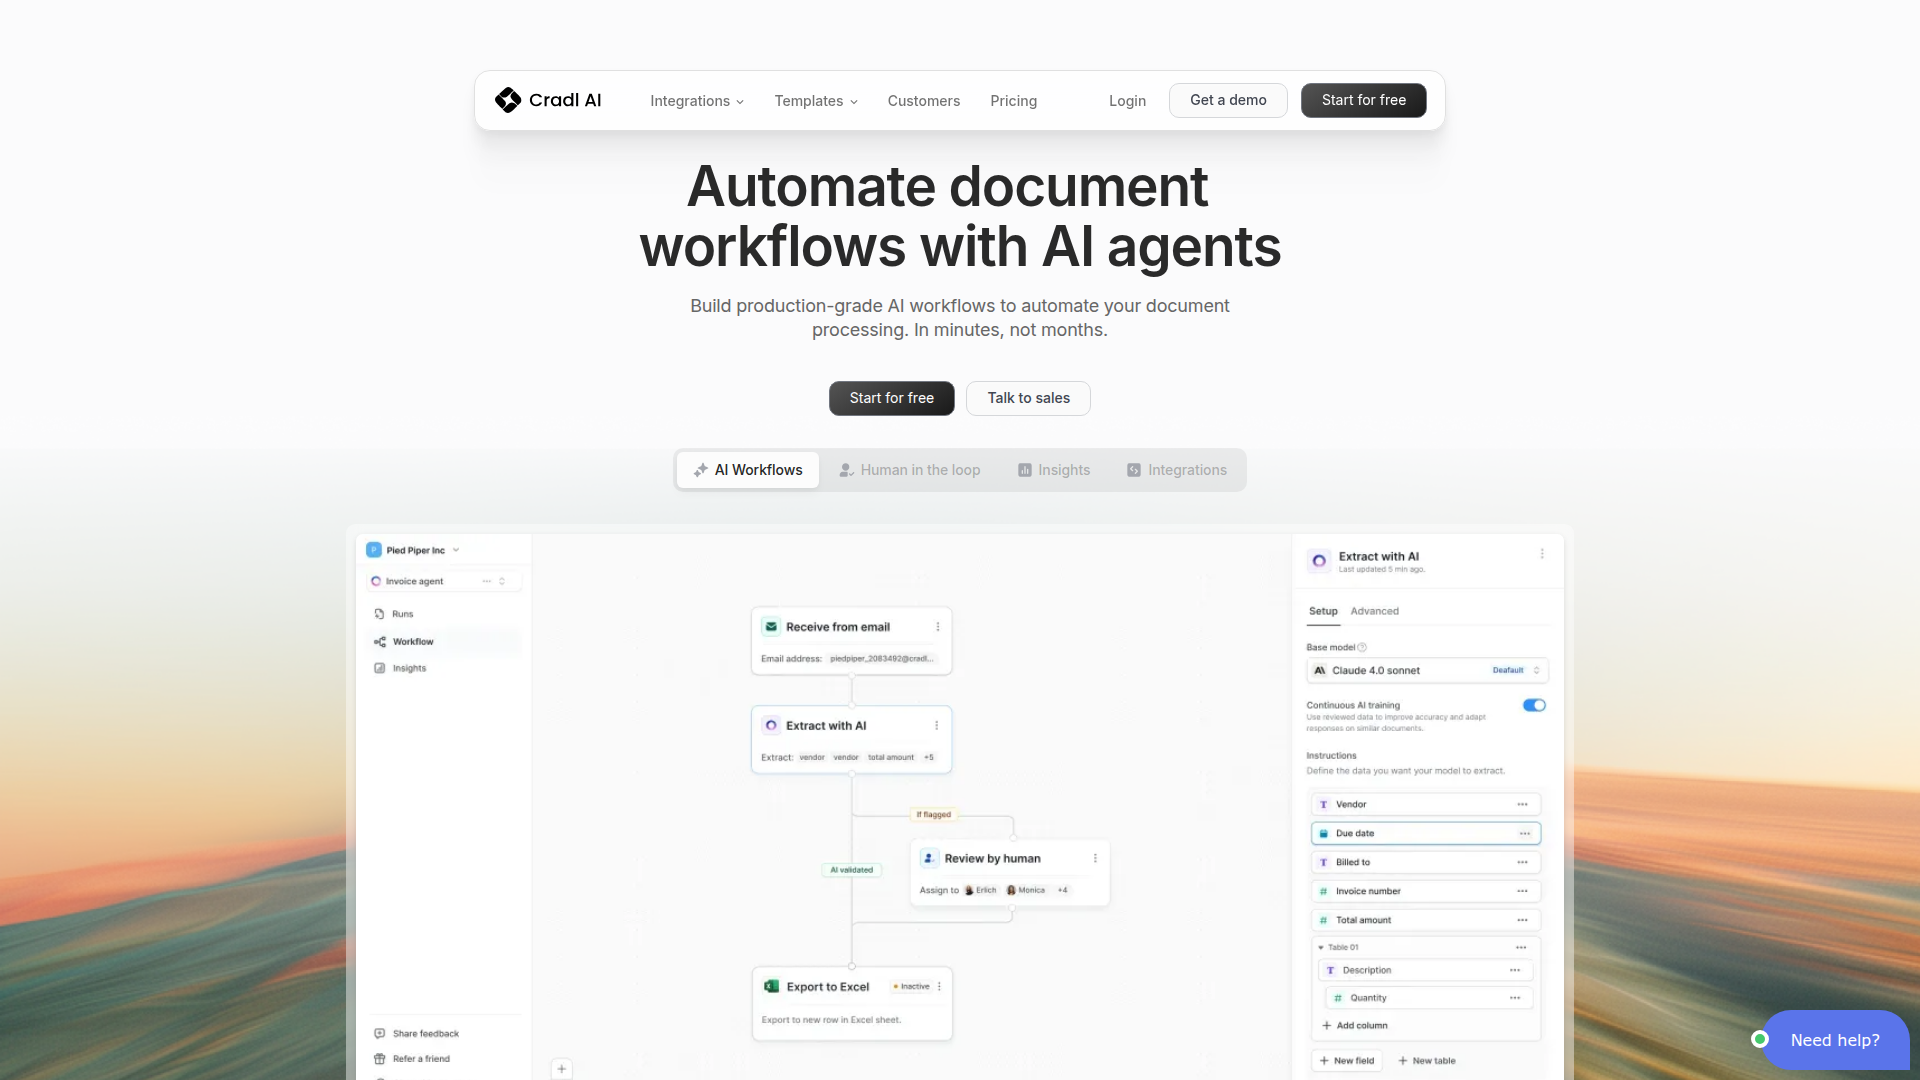Viewport: 1920px width, 1080px height.
Task: Open Receive from email node options menu
Action: click(938, 627)
